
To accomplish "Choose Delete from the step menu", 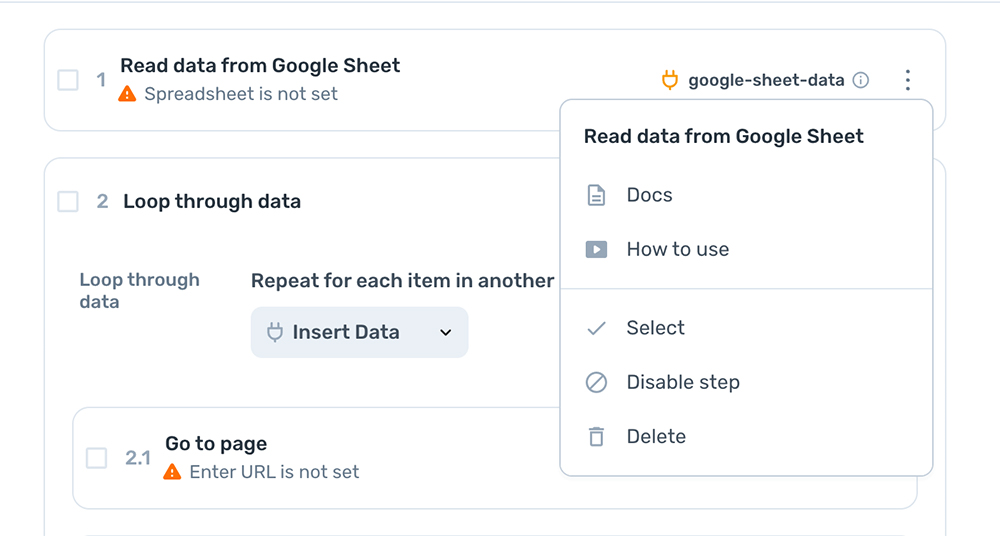I will pos(746,436).
